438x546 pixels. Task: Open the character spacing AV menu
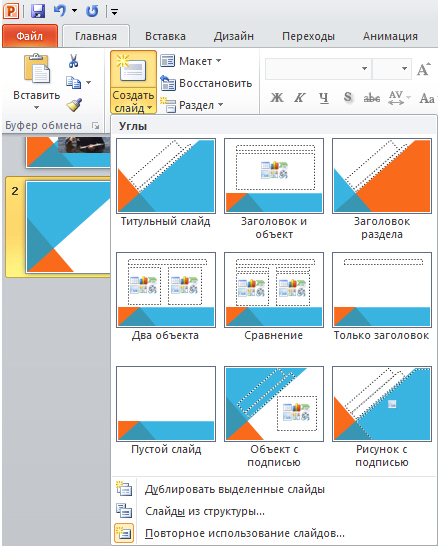[399, 98]
